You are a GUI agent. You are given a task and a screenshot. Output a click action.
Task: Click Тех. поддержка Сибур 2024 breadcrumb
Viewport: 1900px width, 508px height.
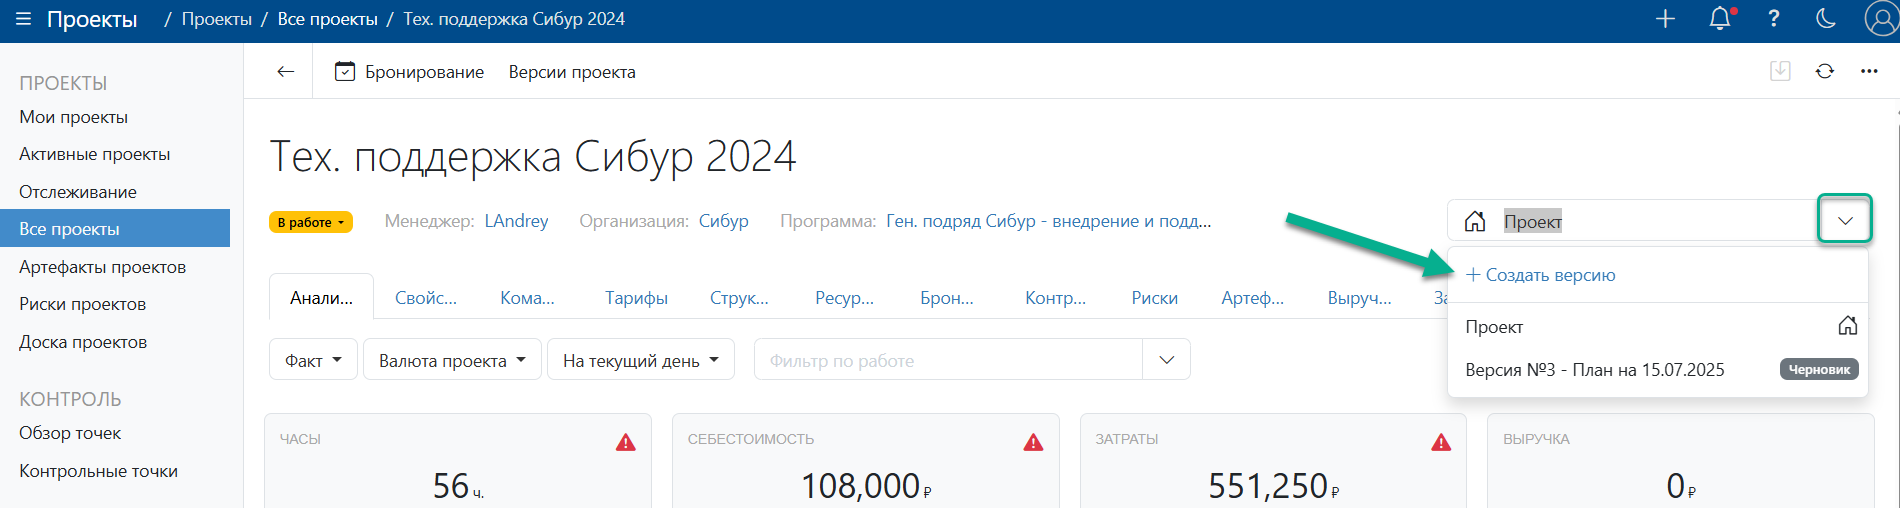click(x=514, y=19)
